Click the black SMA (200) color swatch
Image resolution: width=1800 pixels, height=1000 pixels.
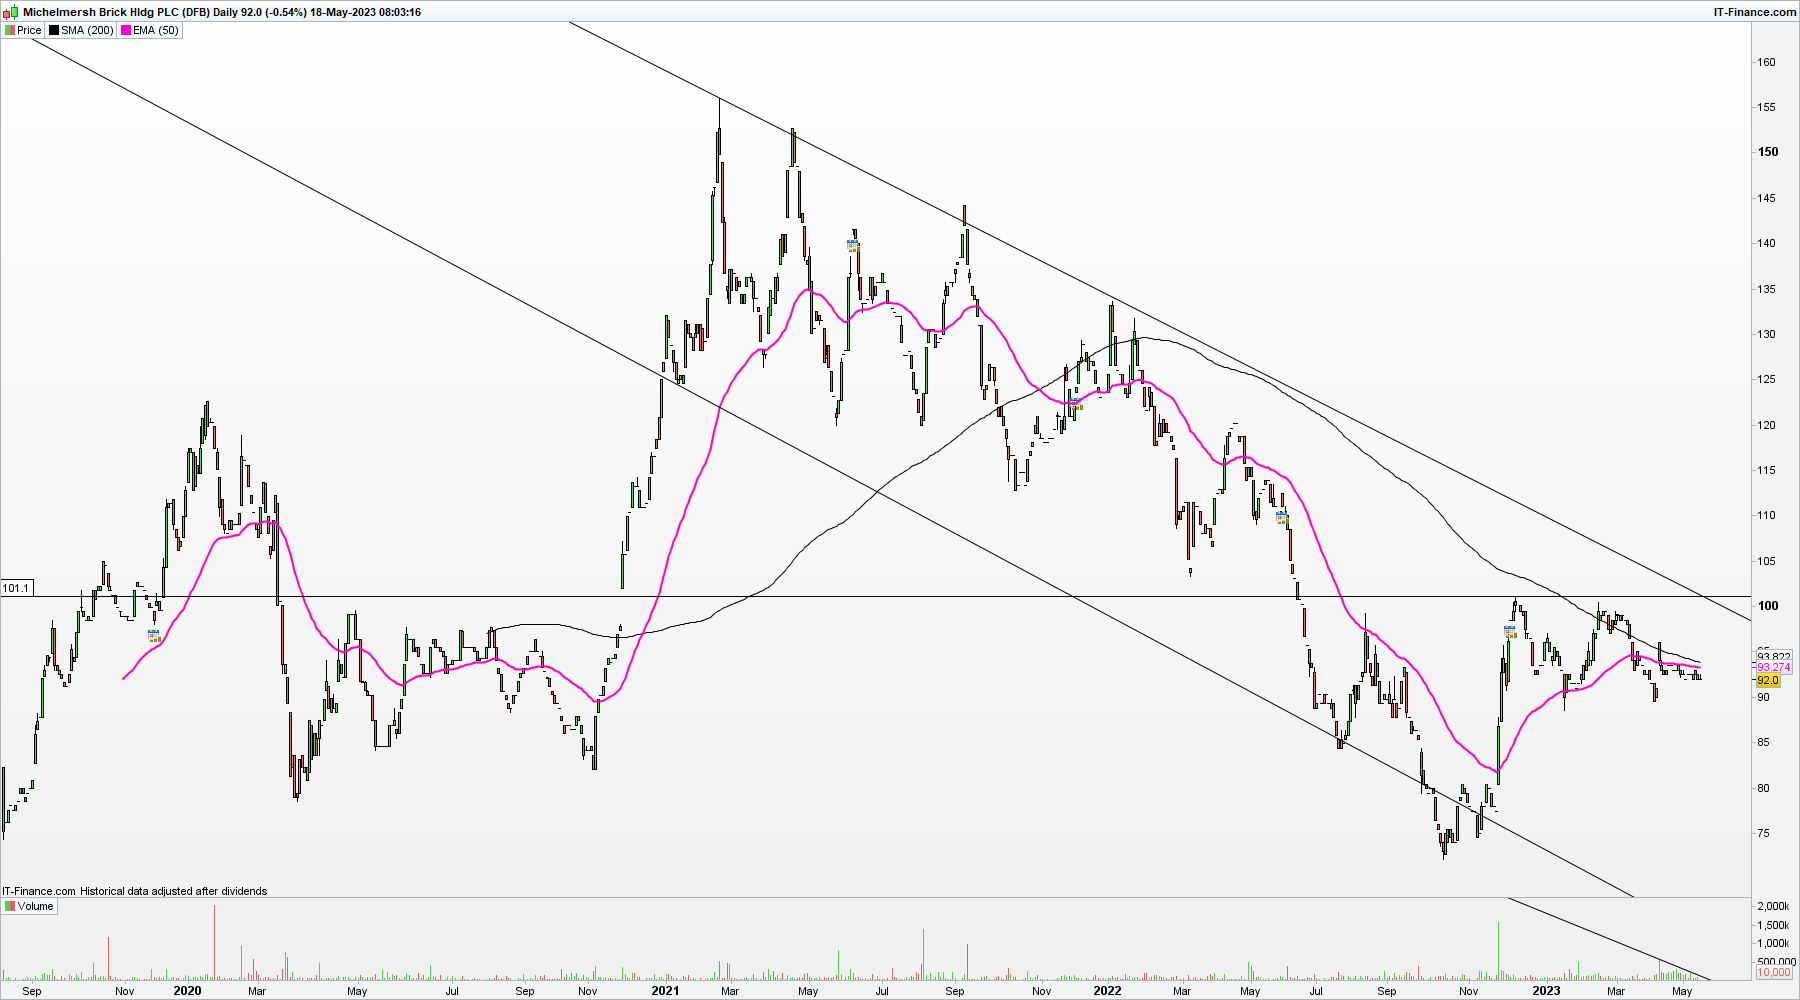[54, 30]
